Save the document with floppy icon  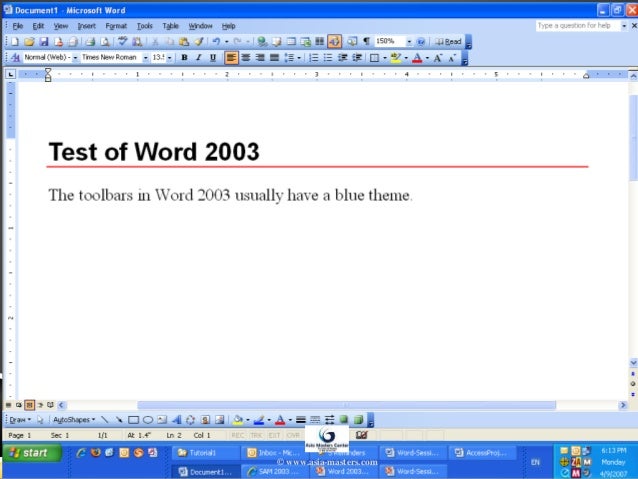(x=44, y=42)
